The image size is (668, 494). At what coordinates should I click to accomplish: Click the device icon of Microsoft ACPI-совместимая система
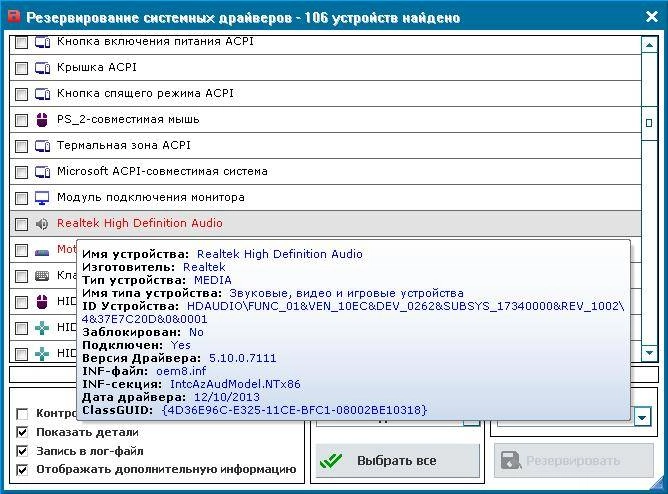[x=42, y=172]
